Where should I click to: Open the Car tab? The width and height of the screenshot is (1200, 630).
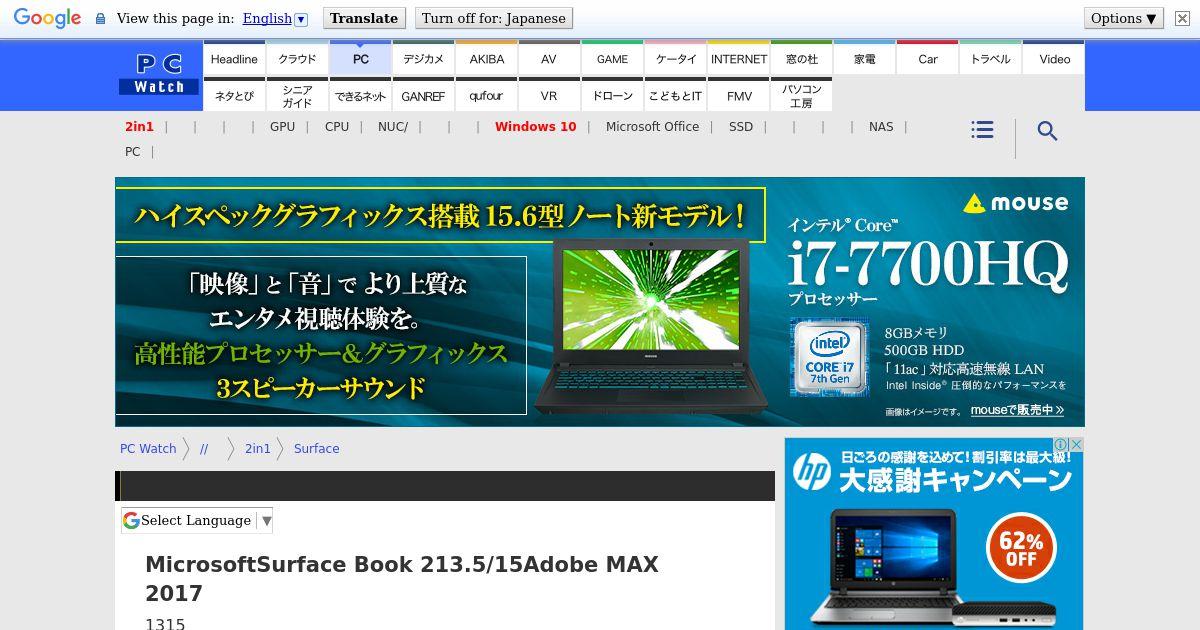[x=928, y=59]
